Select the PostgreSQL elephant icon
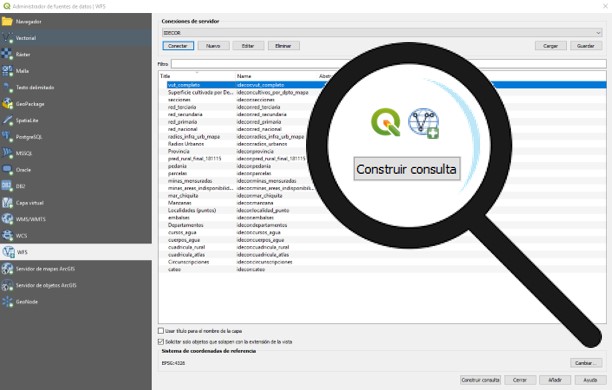The image size is (612, 390). tap(7, 137)
